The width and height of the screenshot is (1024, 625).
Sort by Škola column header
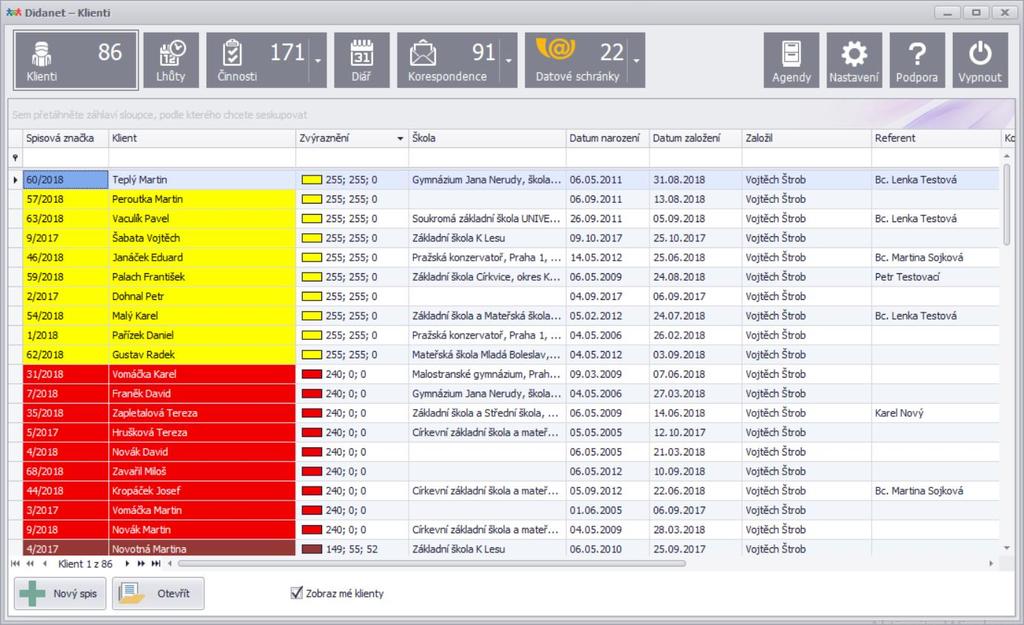(x=487, y=138)
